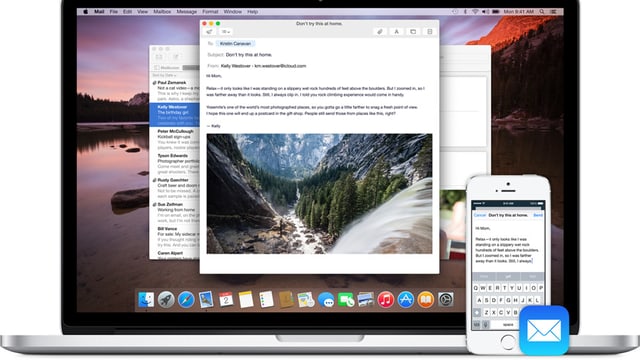Tap Cancel on the iPhone compose screen

[480, 215]
